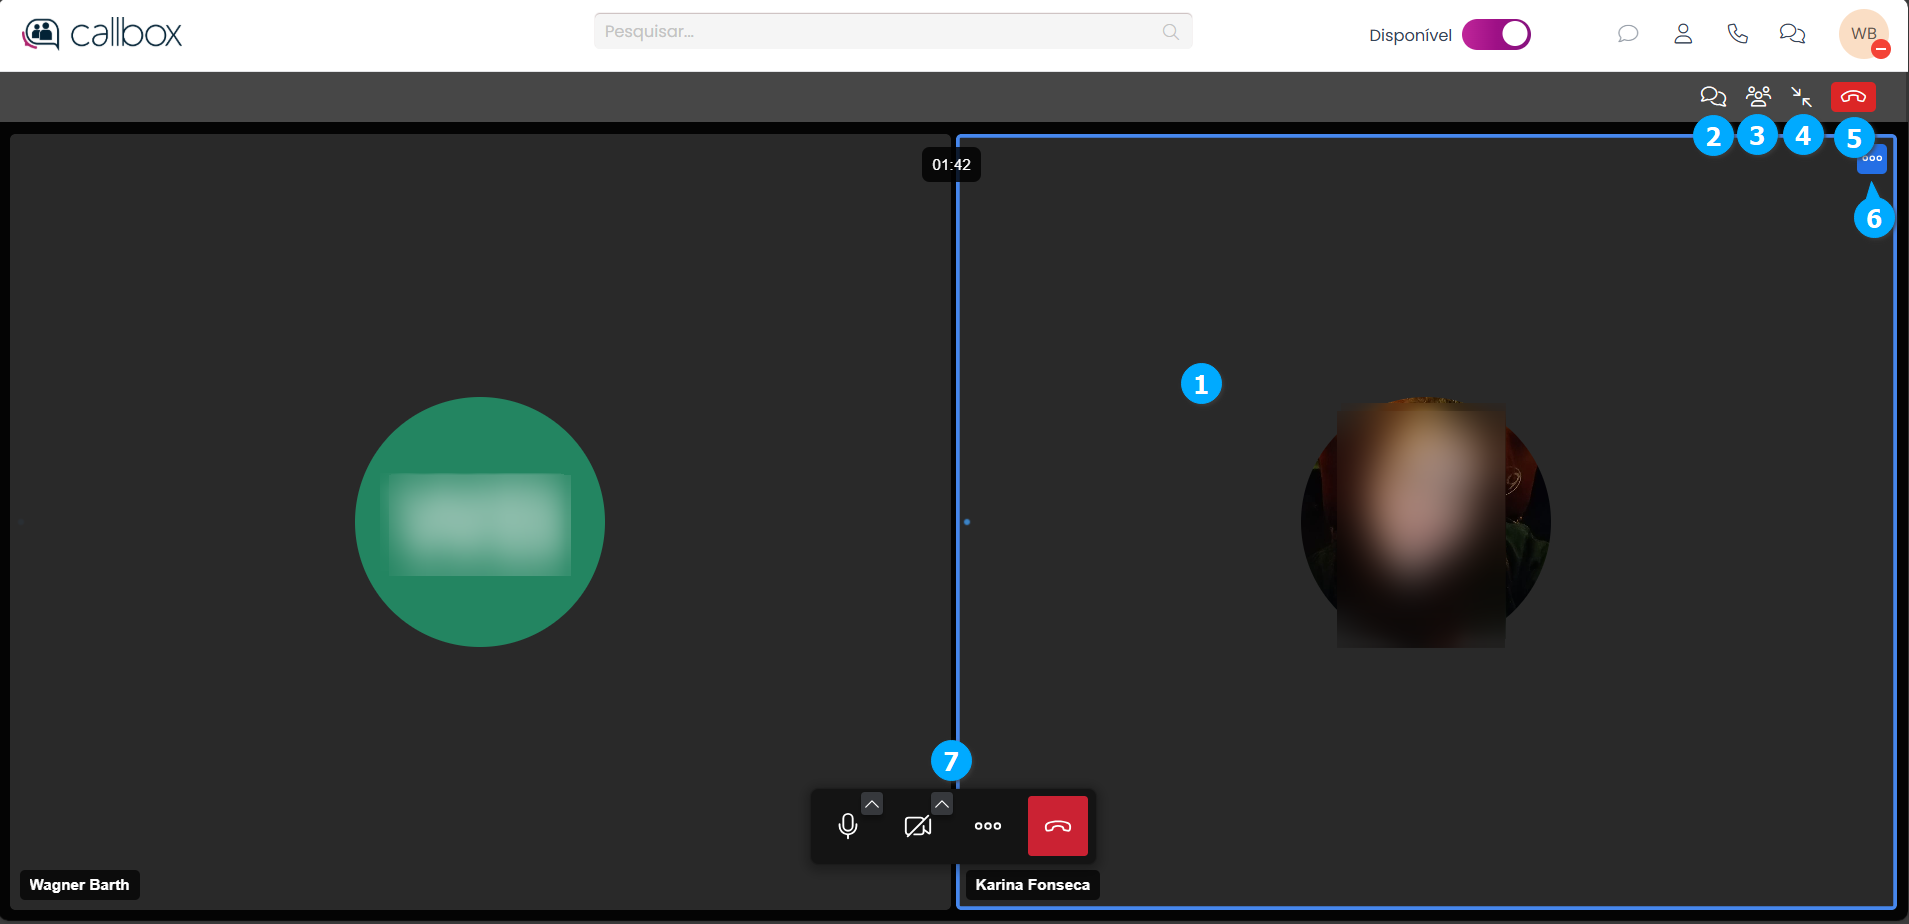1909x924 pixels.
Task: Open the single chat bubble icon in header
Action: tap(1628, 34)
